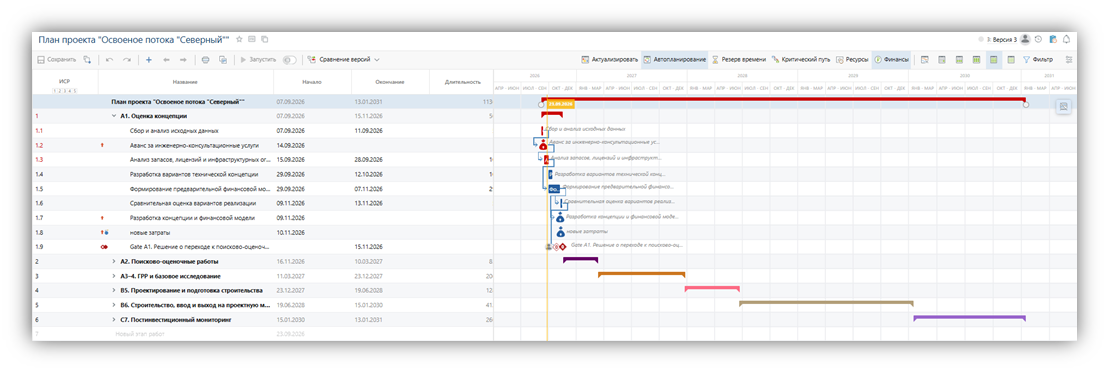
Task: Click the save-as-copy icon next to Сохранить
Action: pos(87,60)
